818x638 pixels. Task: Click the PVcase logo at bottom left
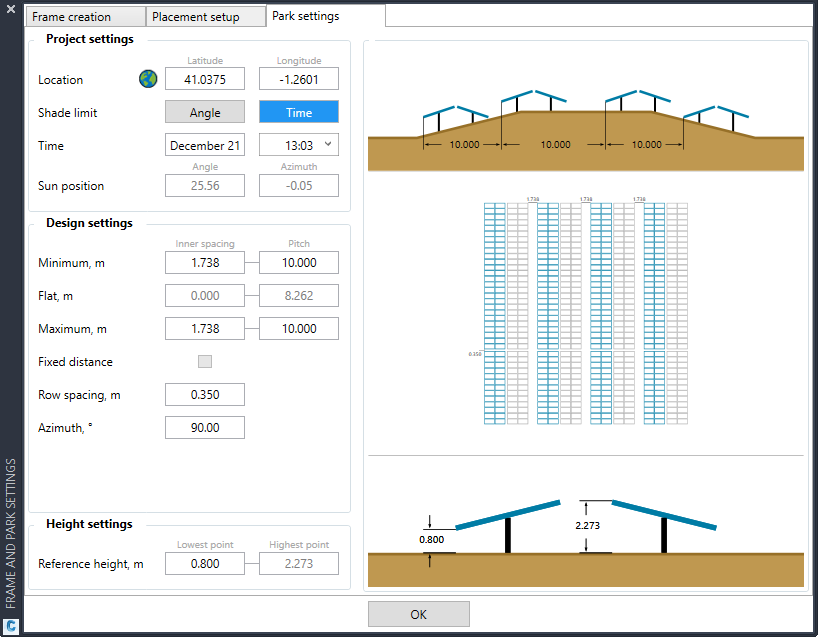(10, 625)
